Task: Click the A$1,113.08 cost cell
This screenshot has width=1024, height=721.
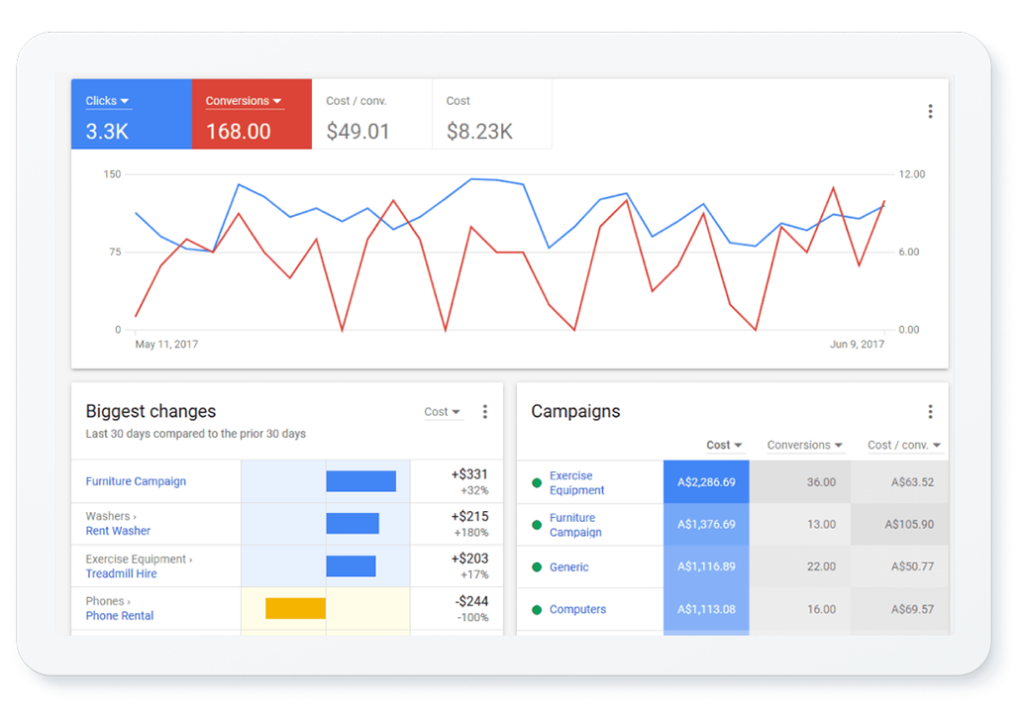Action: click(706, 609)
